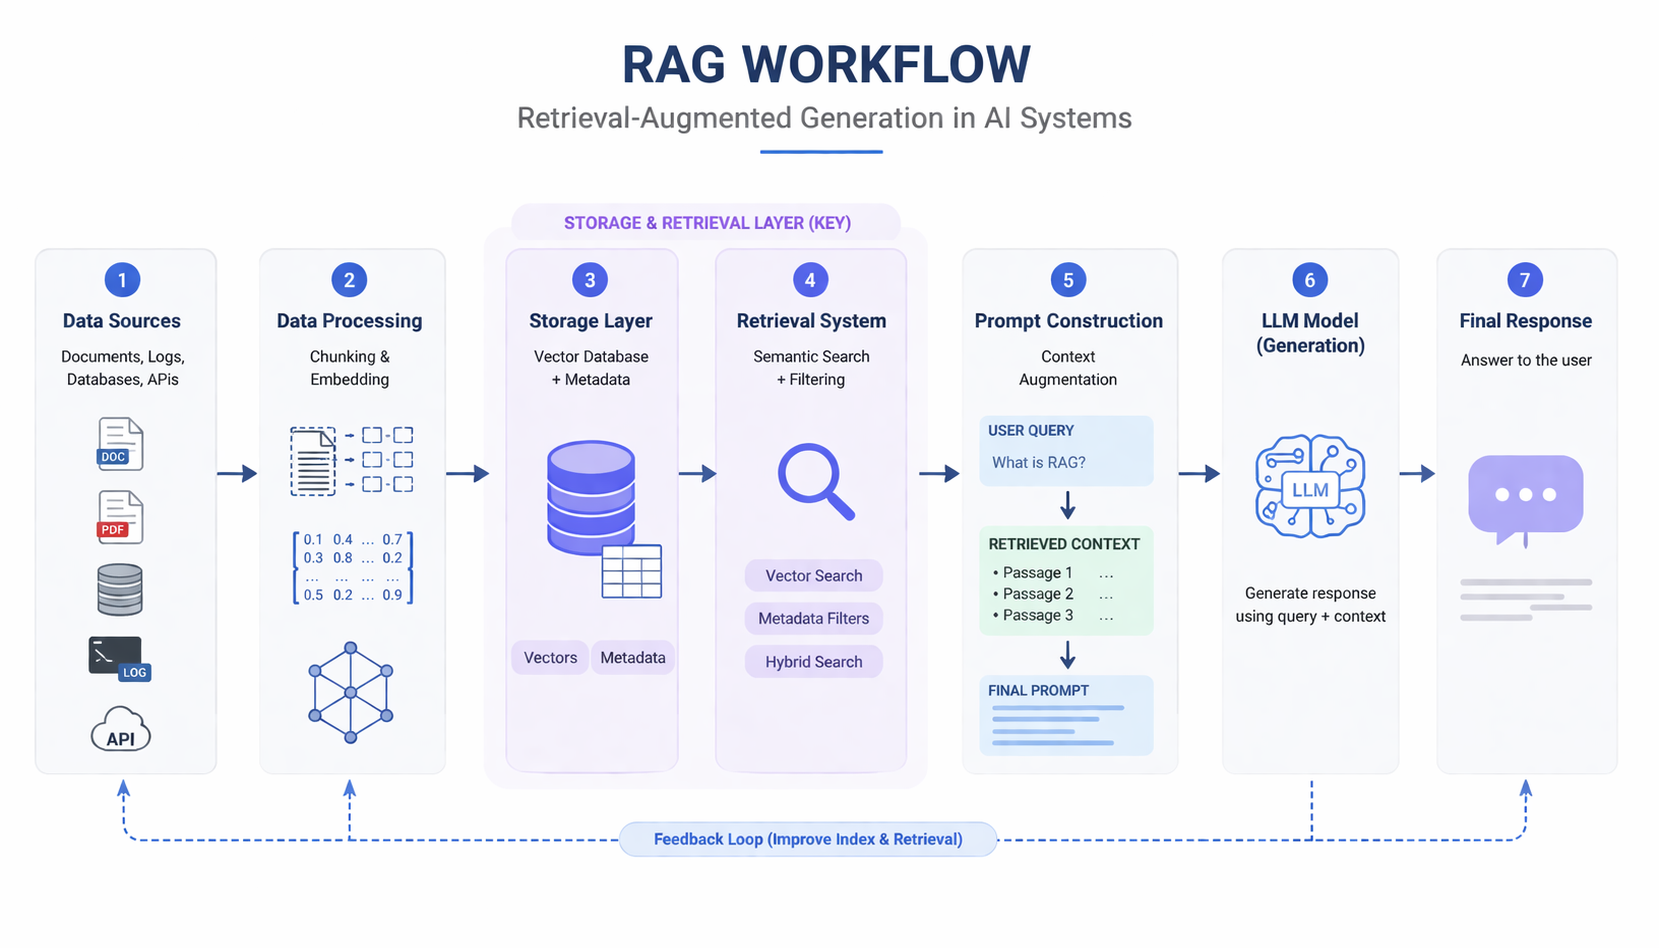Select the gray database cylinder icon
This screenshot has height=948, width=1659.
[x=120, y=589]
